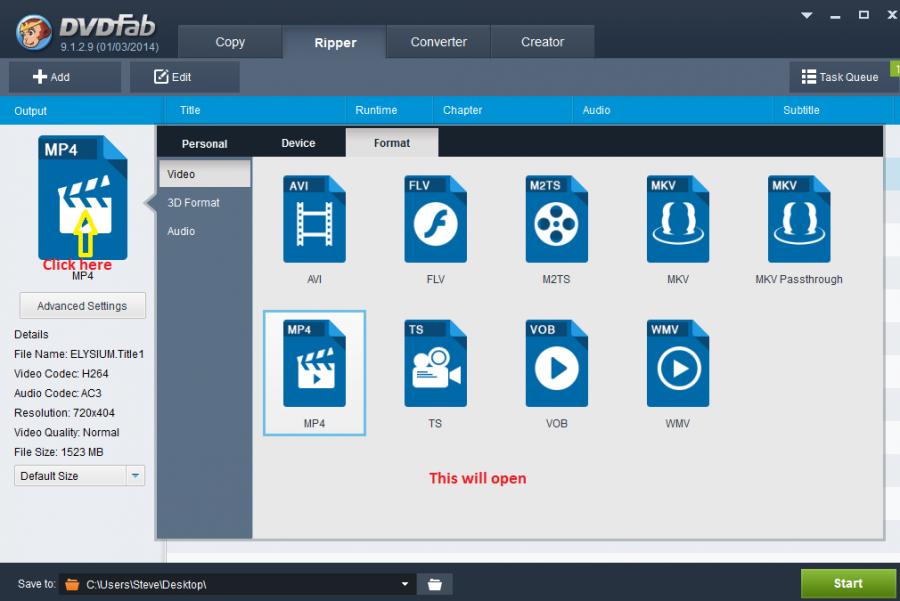Open the title bar dropdown menu arrow
900x601 pixels.
(x=808, y=15)
